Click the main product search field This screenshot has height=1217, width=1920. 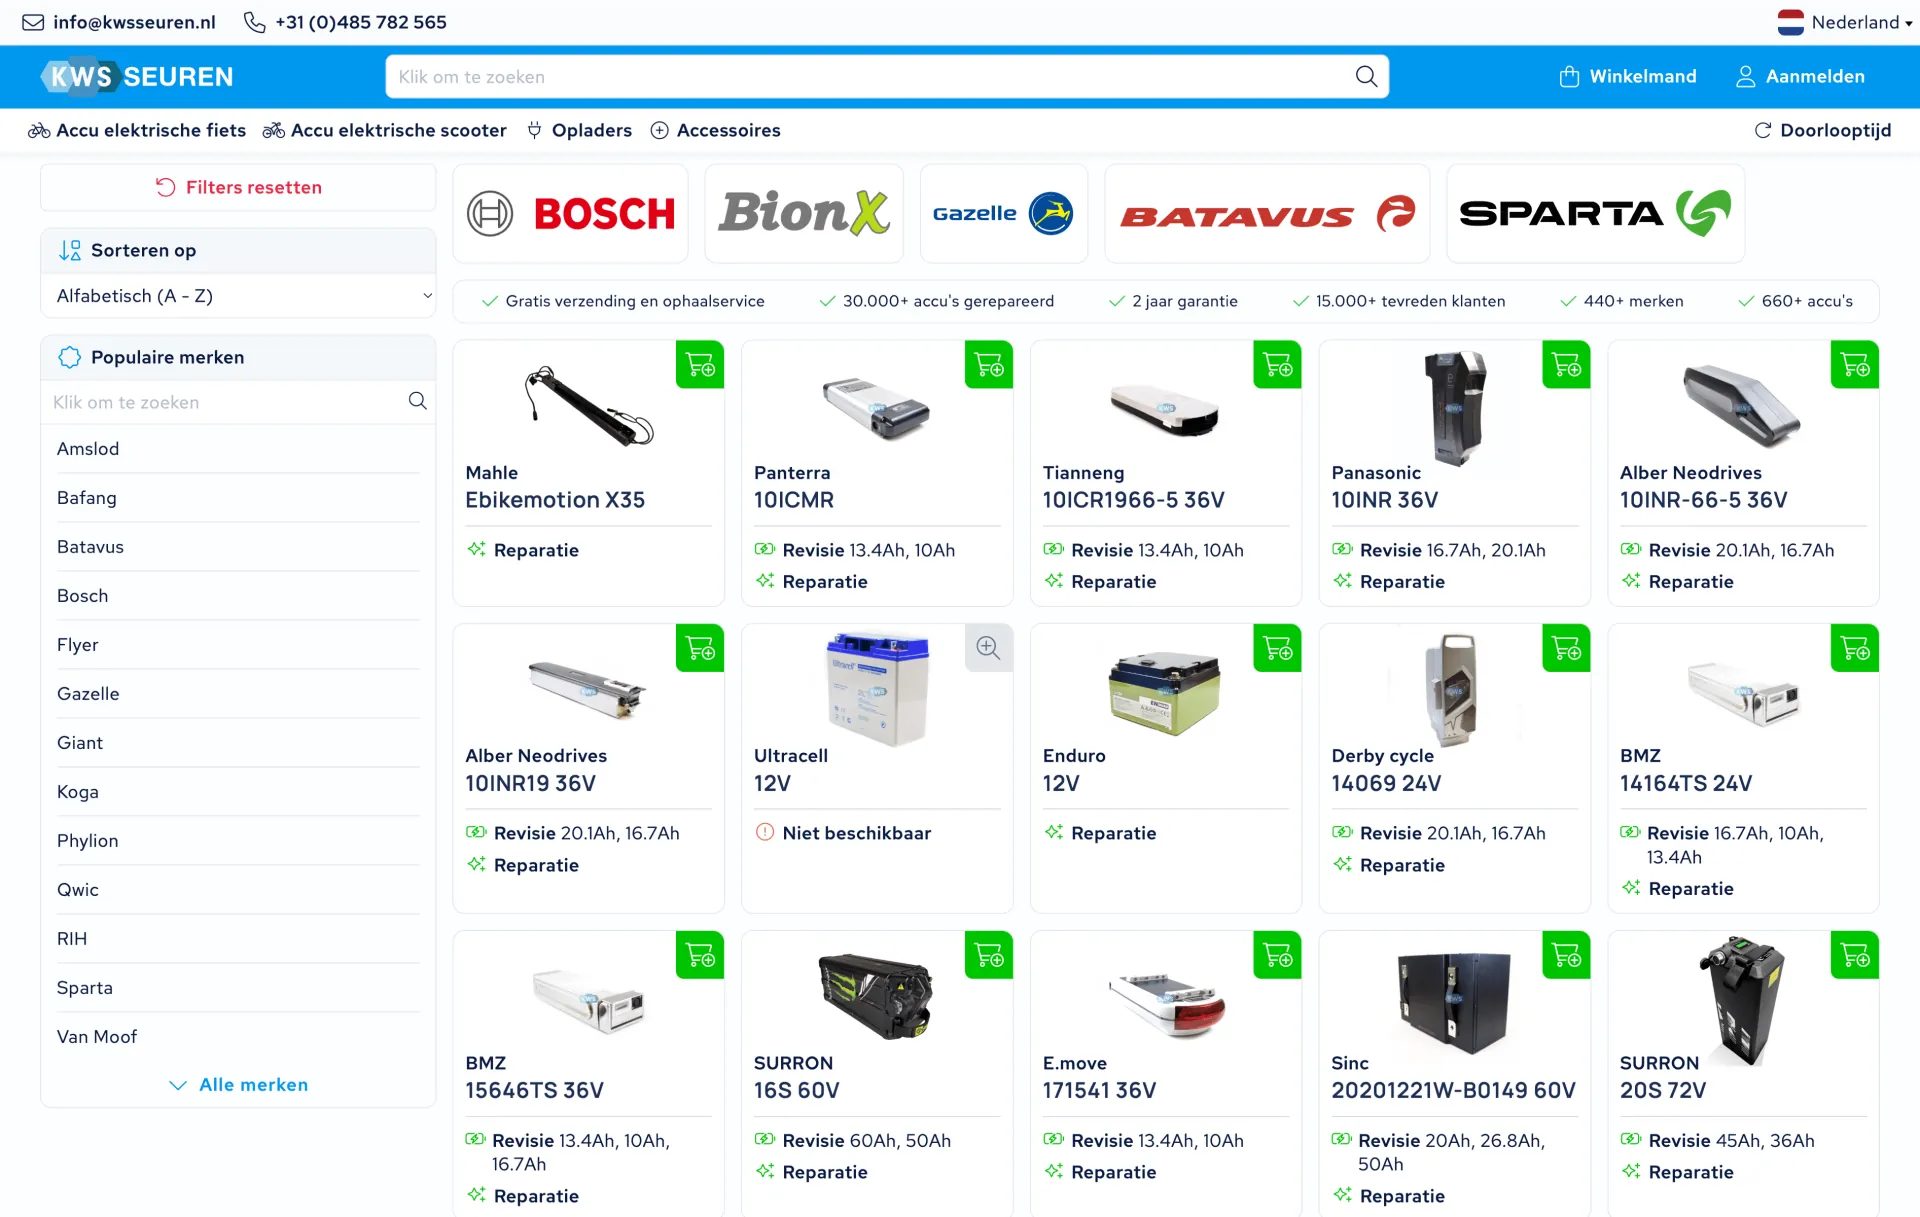pyautogui.click(x=887, y=76)
